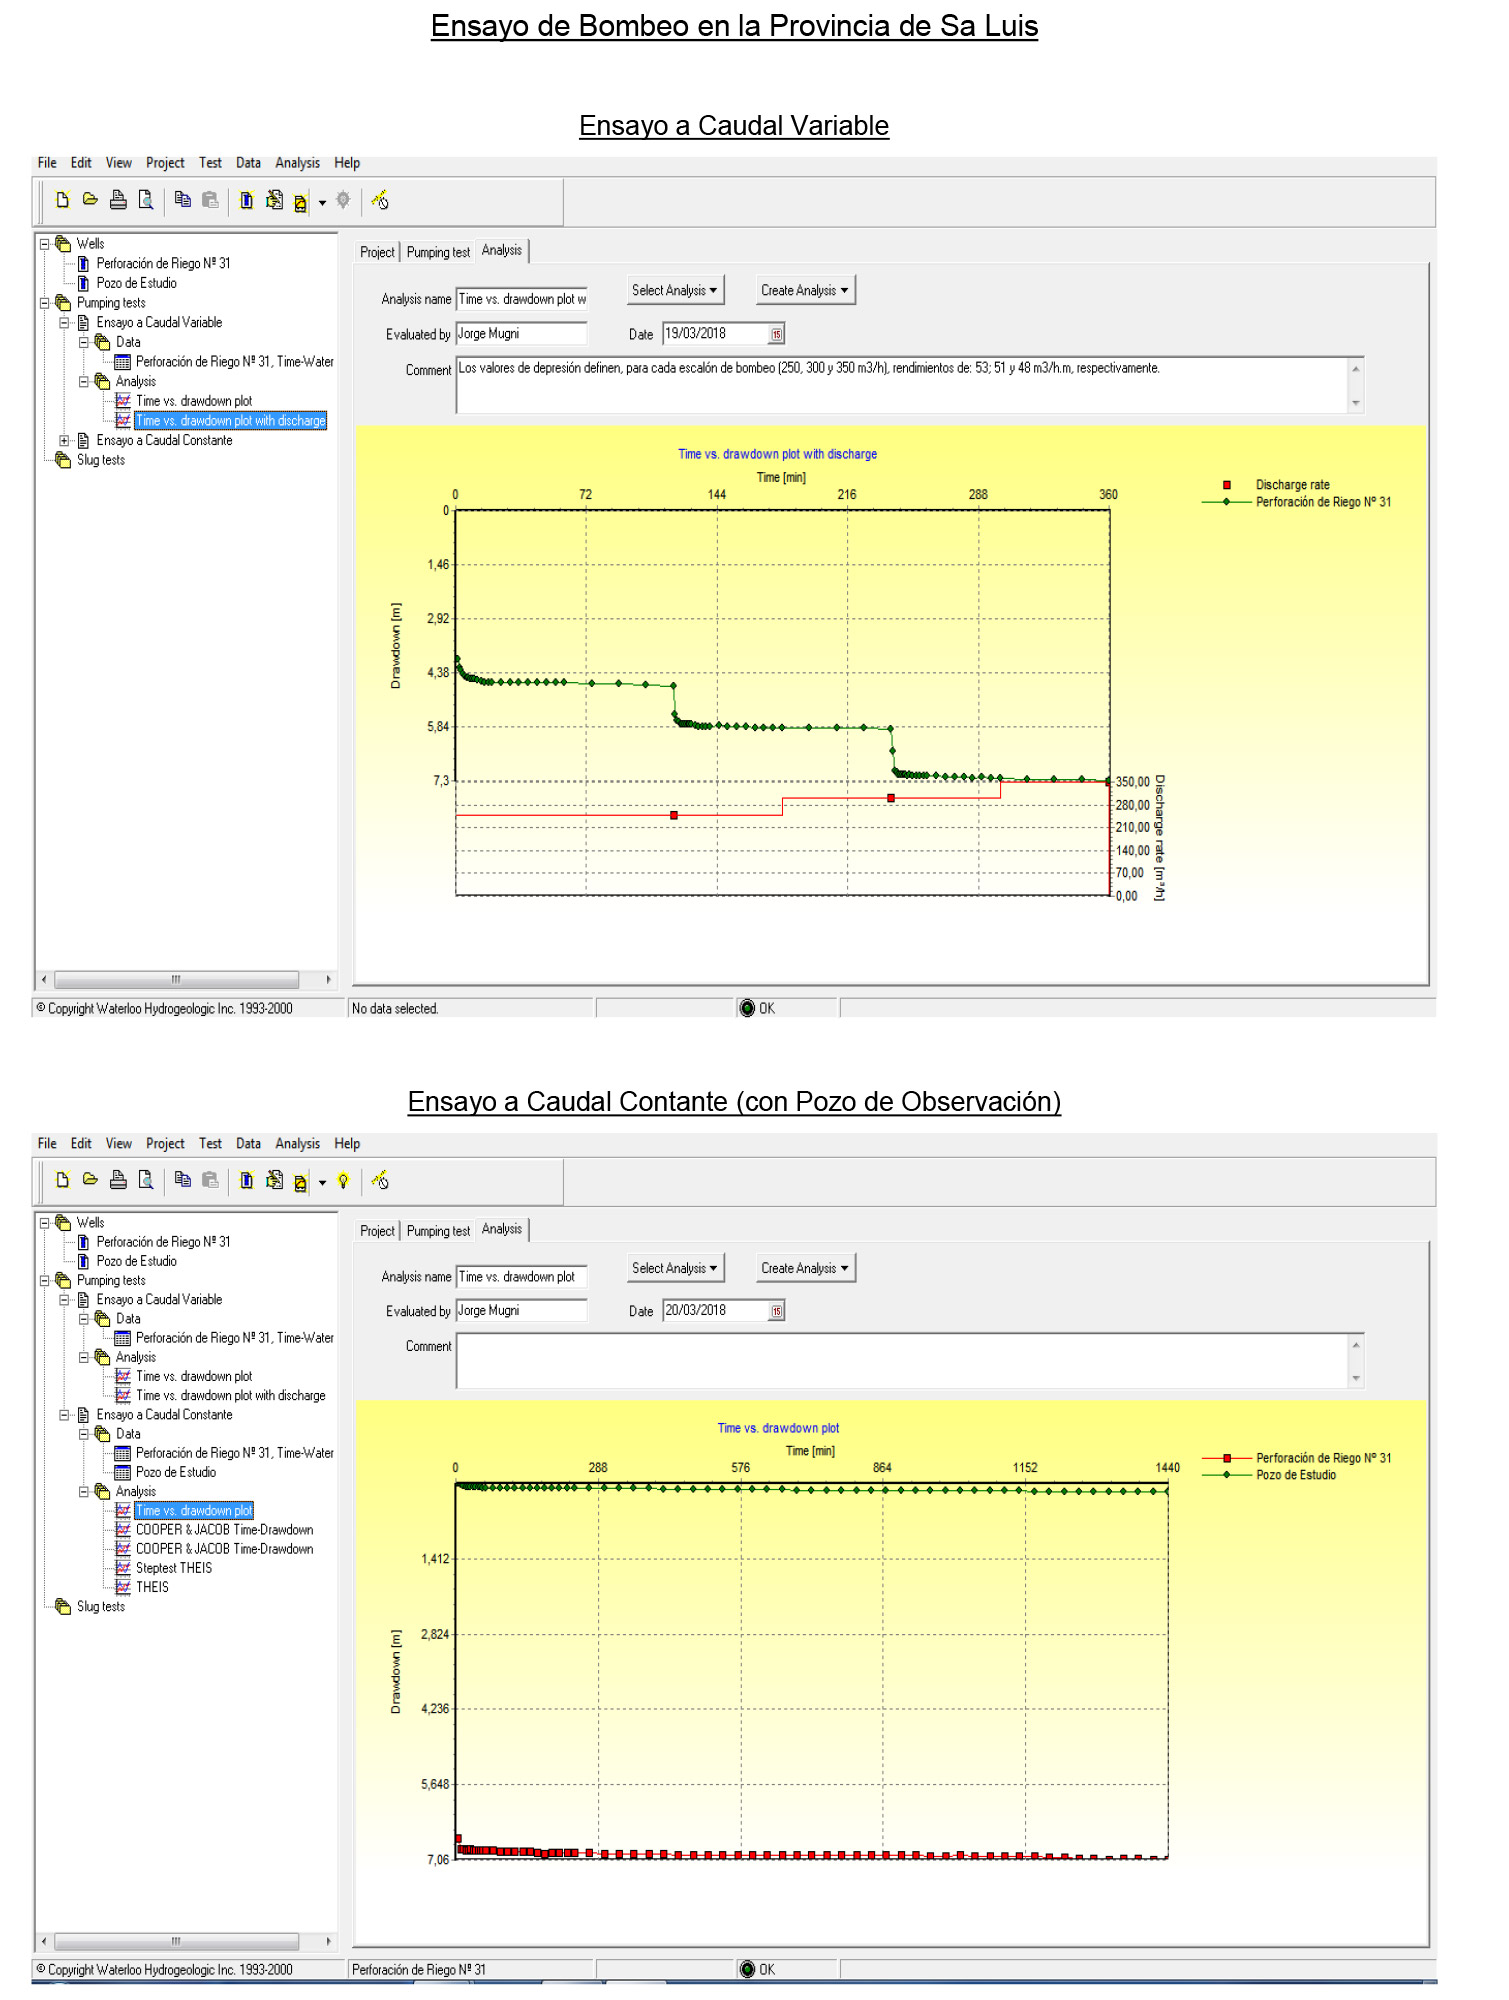Open Analysis menu in Caudal Variable screenshot menubar
Screen dimensions: 1509x2000
click(x=297, y=163)
